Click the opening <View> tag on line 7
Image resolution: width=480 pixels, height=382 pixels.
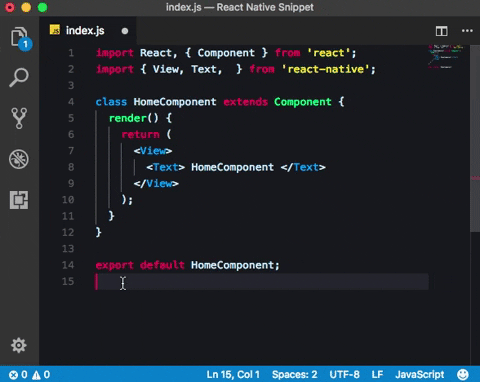coord(153,151)
